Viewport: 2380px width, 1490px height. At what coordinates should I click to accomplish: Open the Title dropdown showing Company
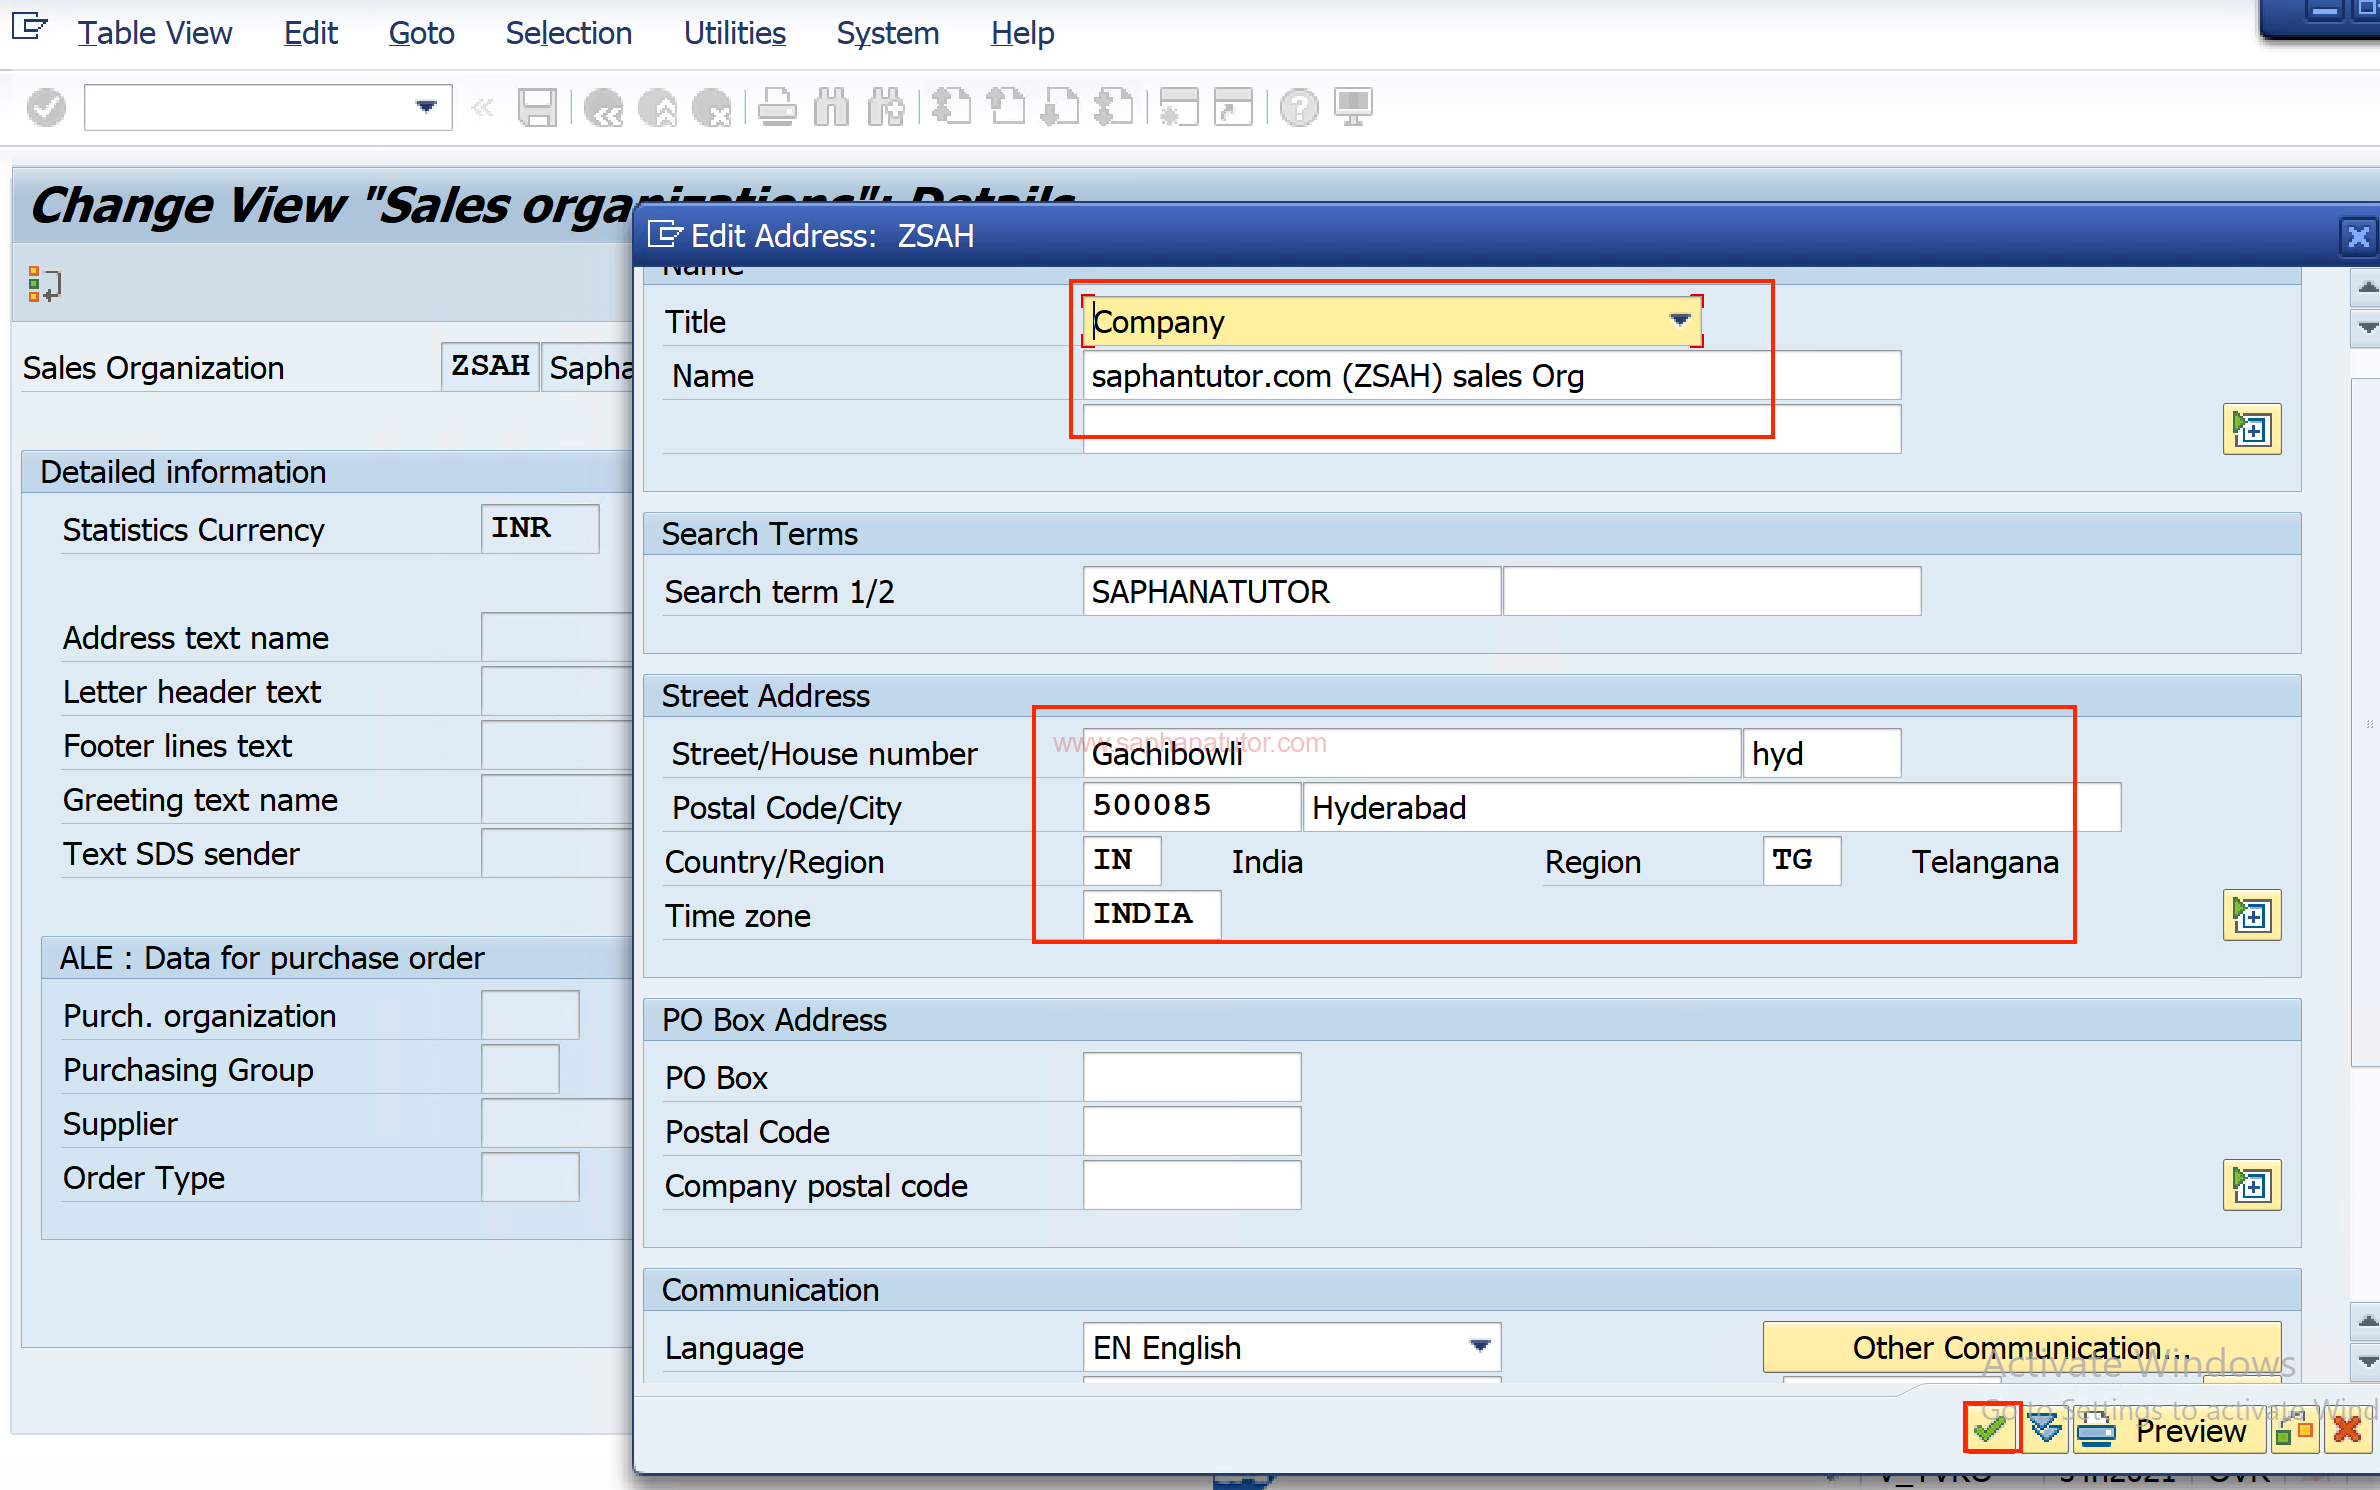pos(1679,320)
